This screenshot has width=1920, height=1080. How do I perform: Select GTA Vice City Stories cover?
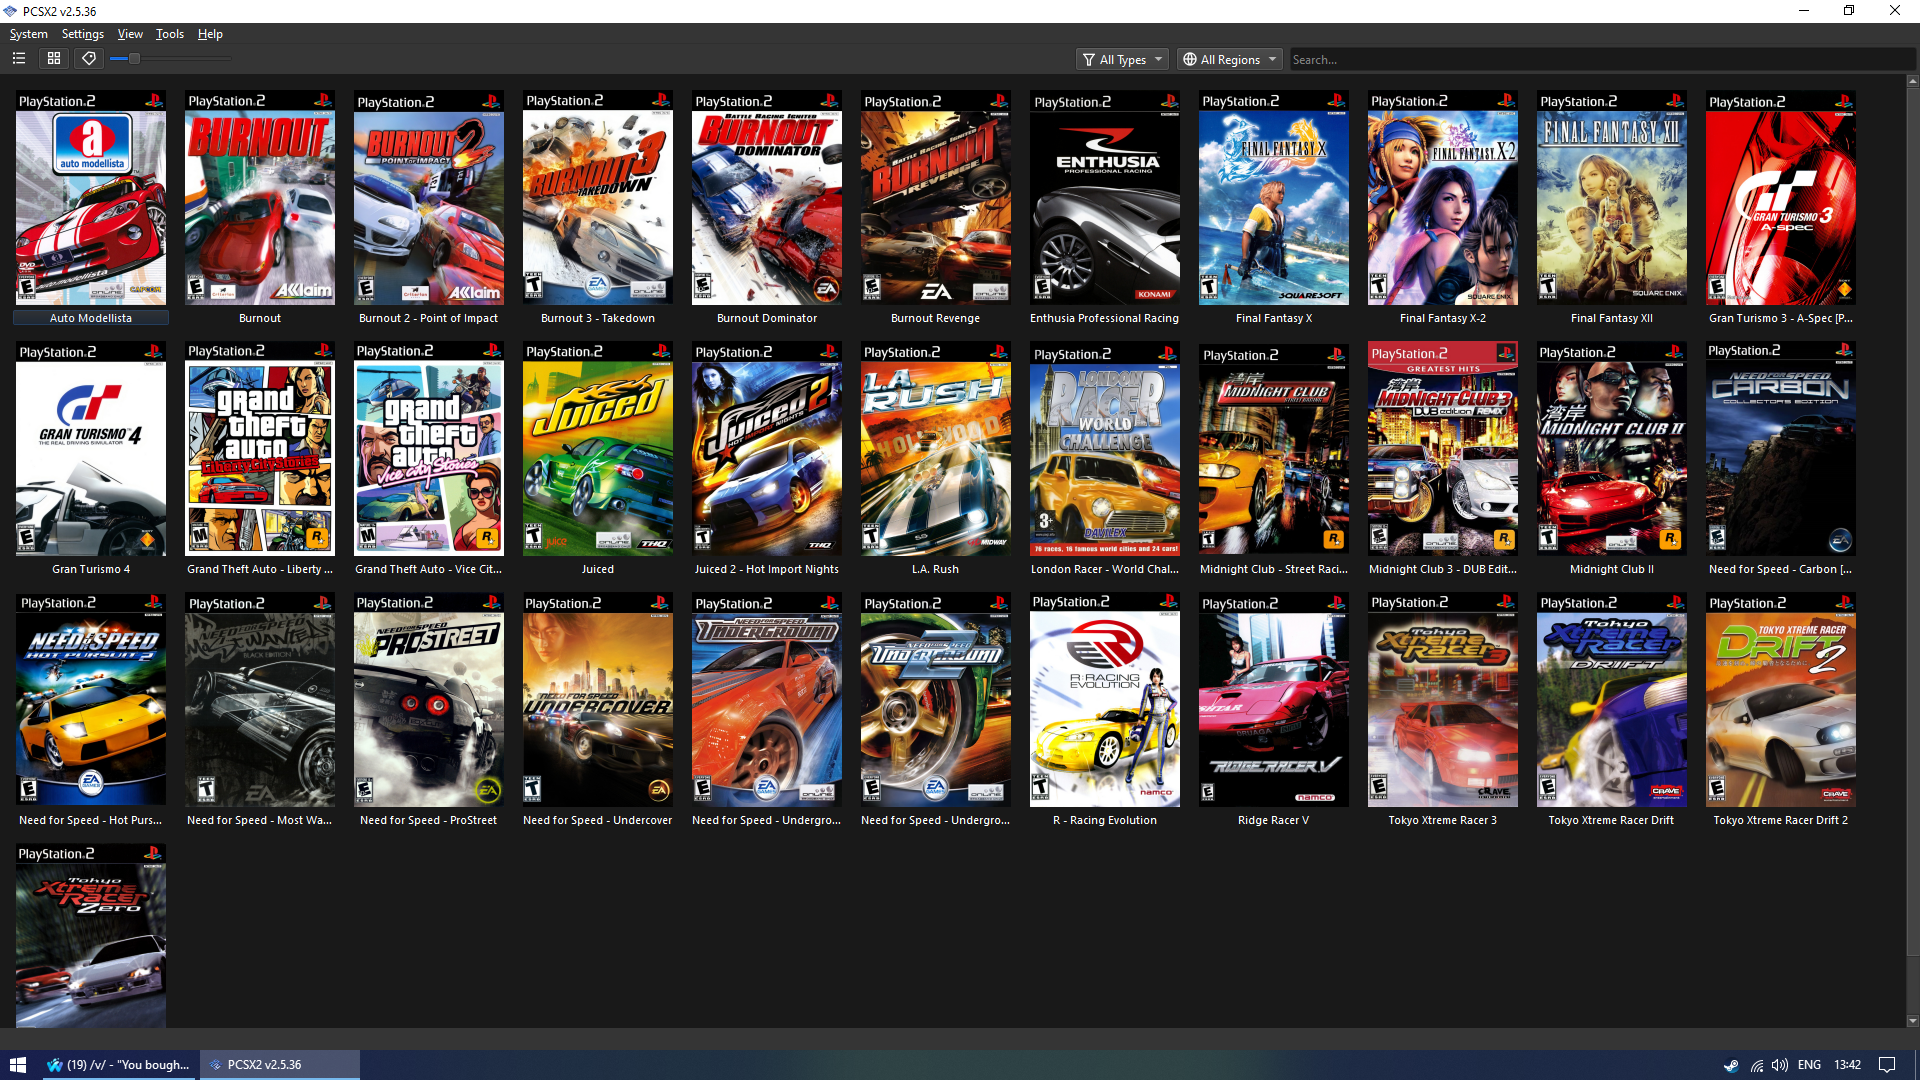[429, 449]
